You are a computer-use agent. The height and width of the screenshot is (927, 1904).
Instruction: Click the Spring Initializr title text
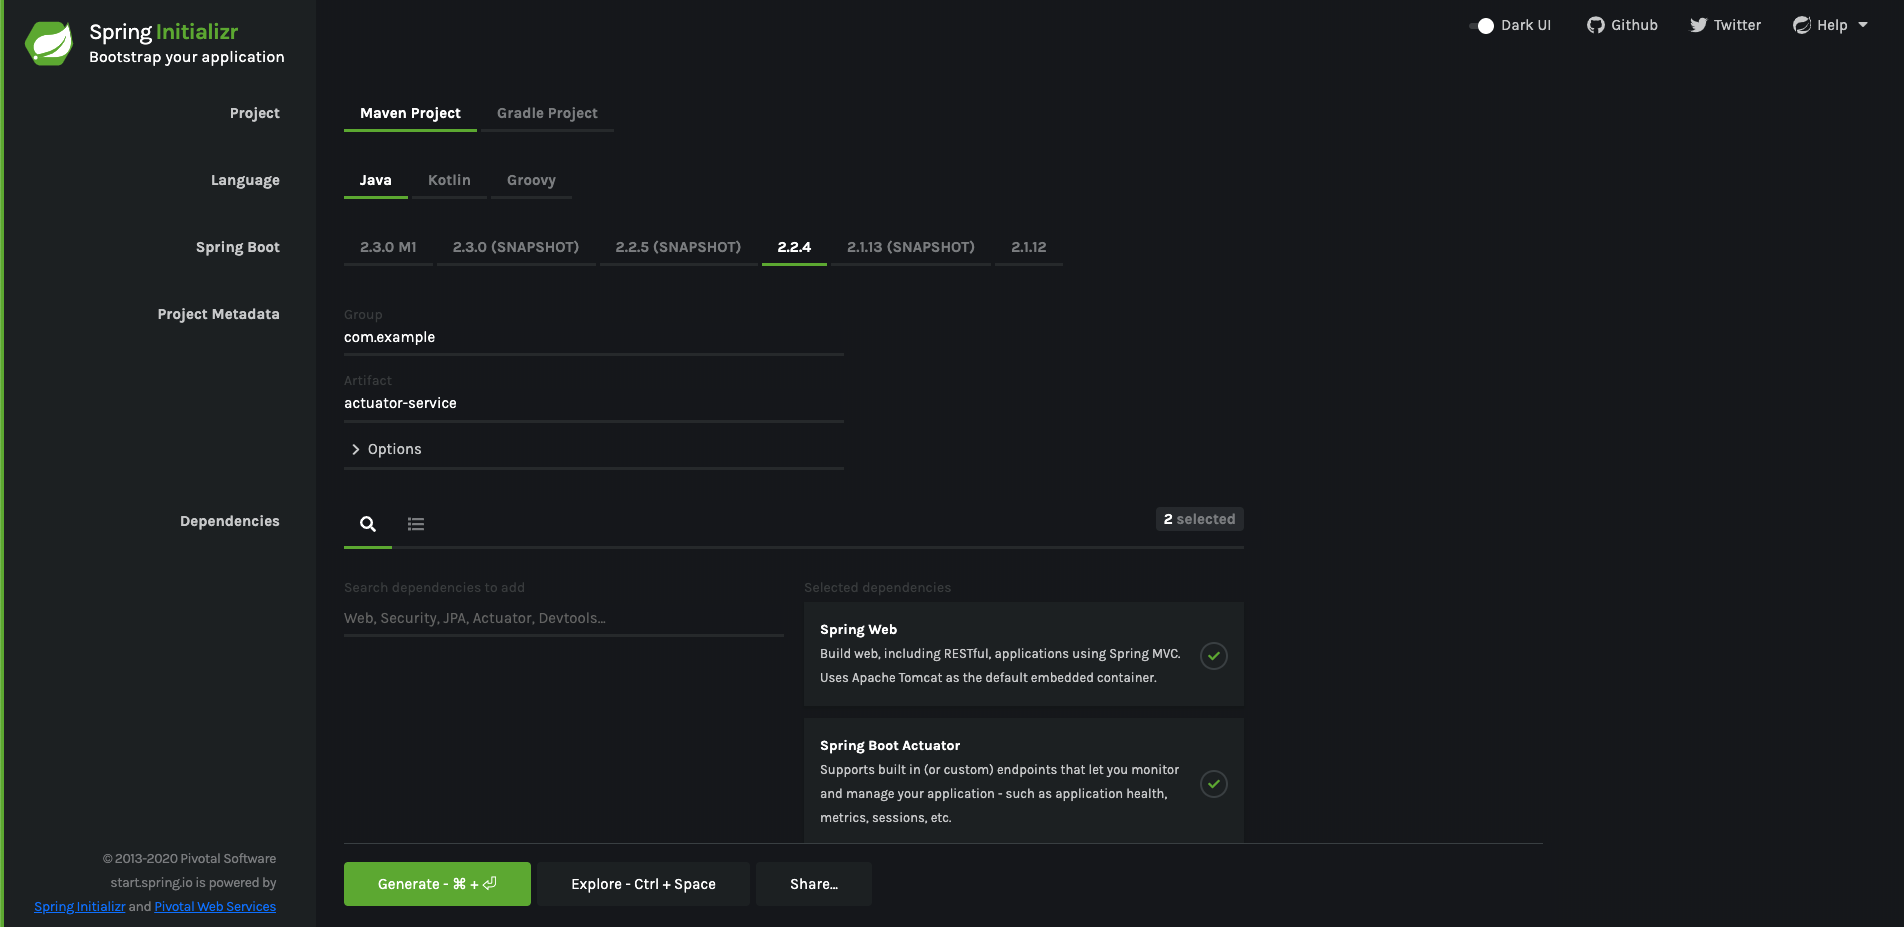pos(164,32)
